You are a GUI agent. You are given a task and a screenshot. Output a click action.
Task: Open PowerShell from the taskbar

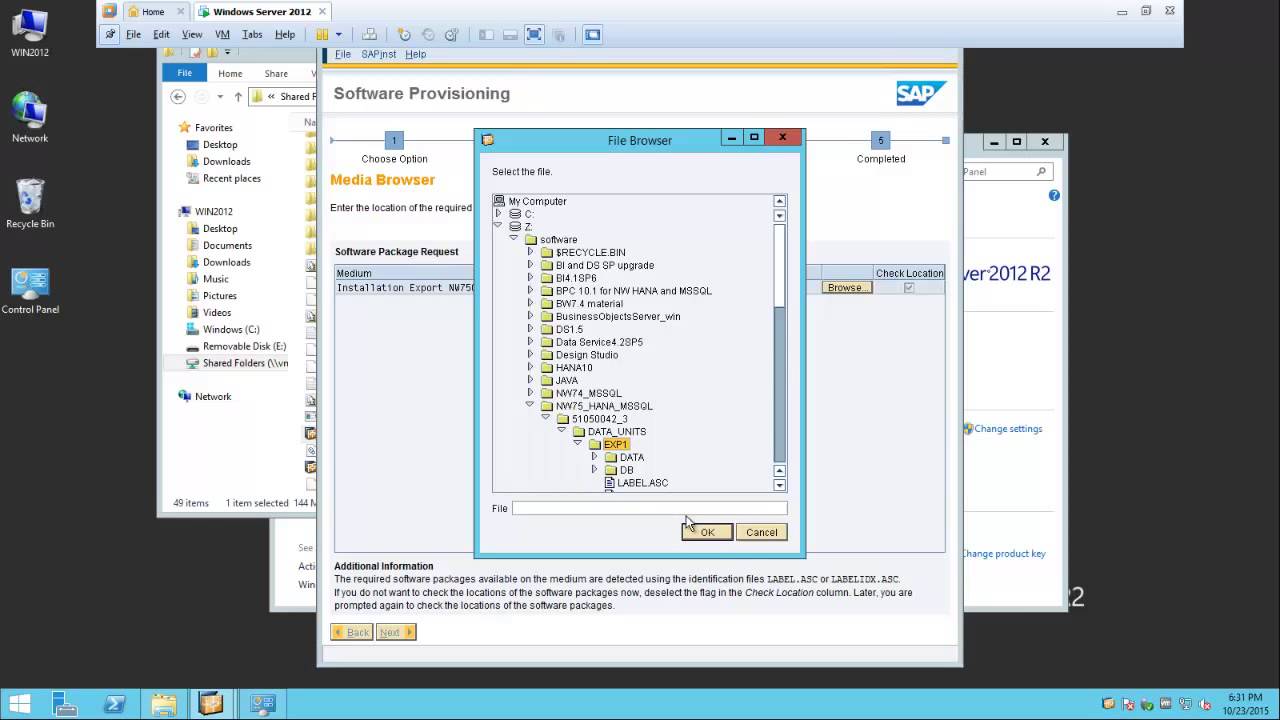[x=115, y=704]
